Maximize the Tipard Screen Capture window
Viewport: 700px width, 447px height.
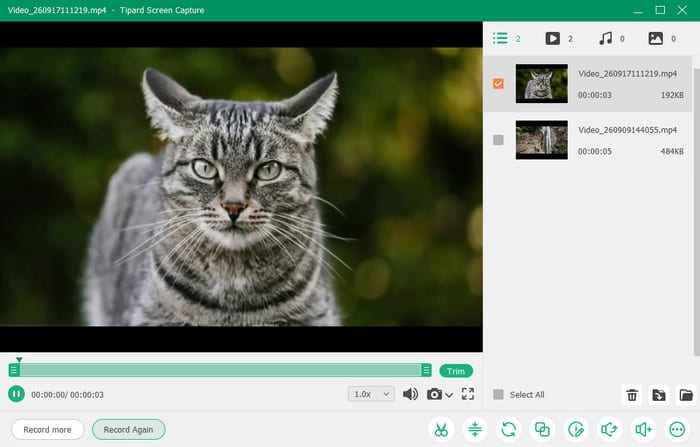(660, 10)
